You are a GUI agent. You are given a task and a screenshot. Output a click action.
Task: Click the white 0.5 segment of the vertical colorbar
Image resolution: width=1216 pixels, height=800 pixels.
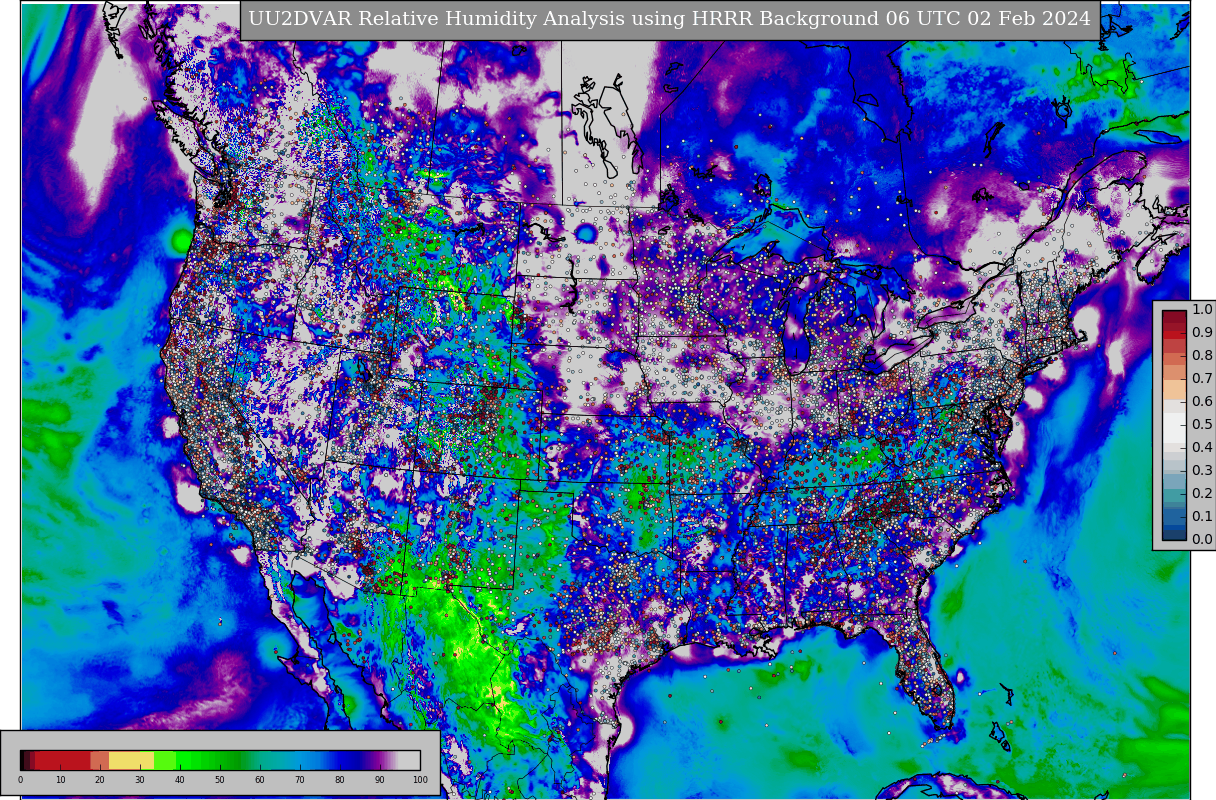[1174, 427]
